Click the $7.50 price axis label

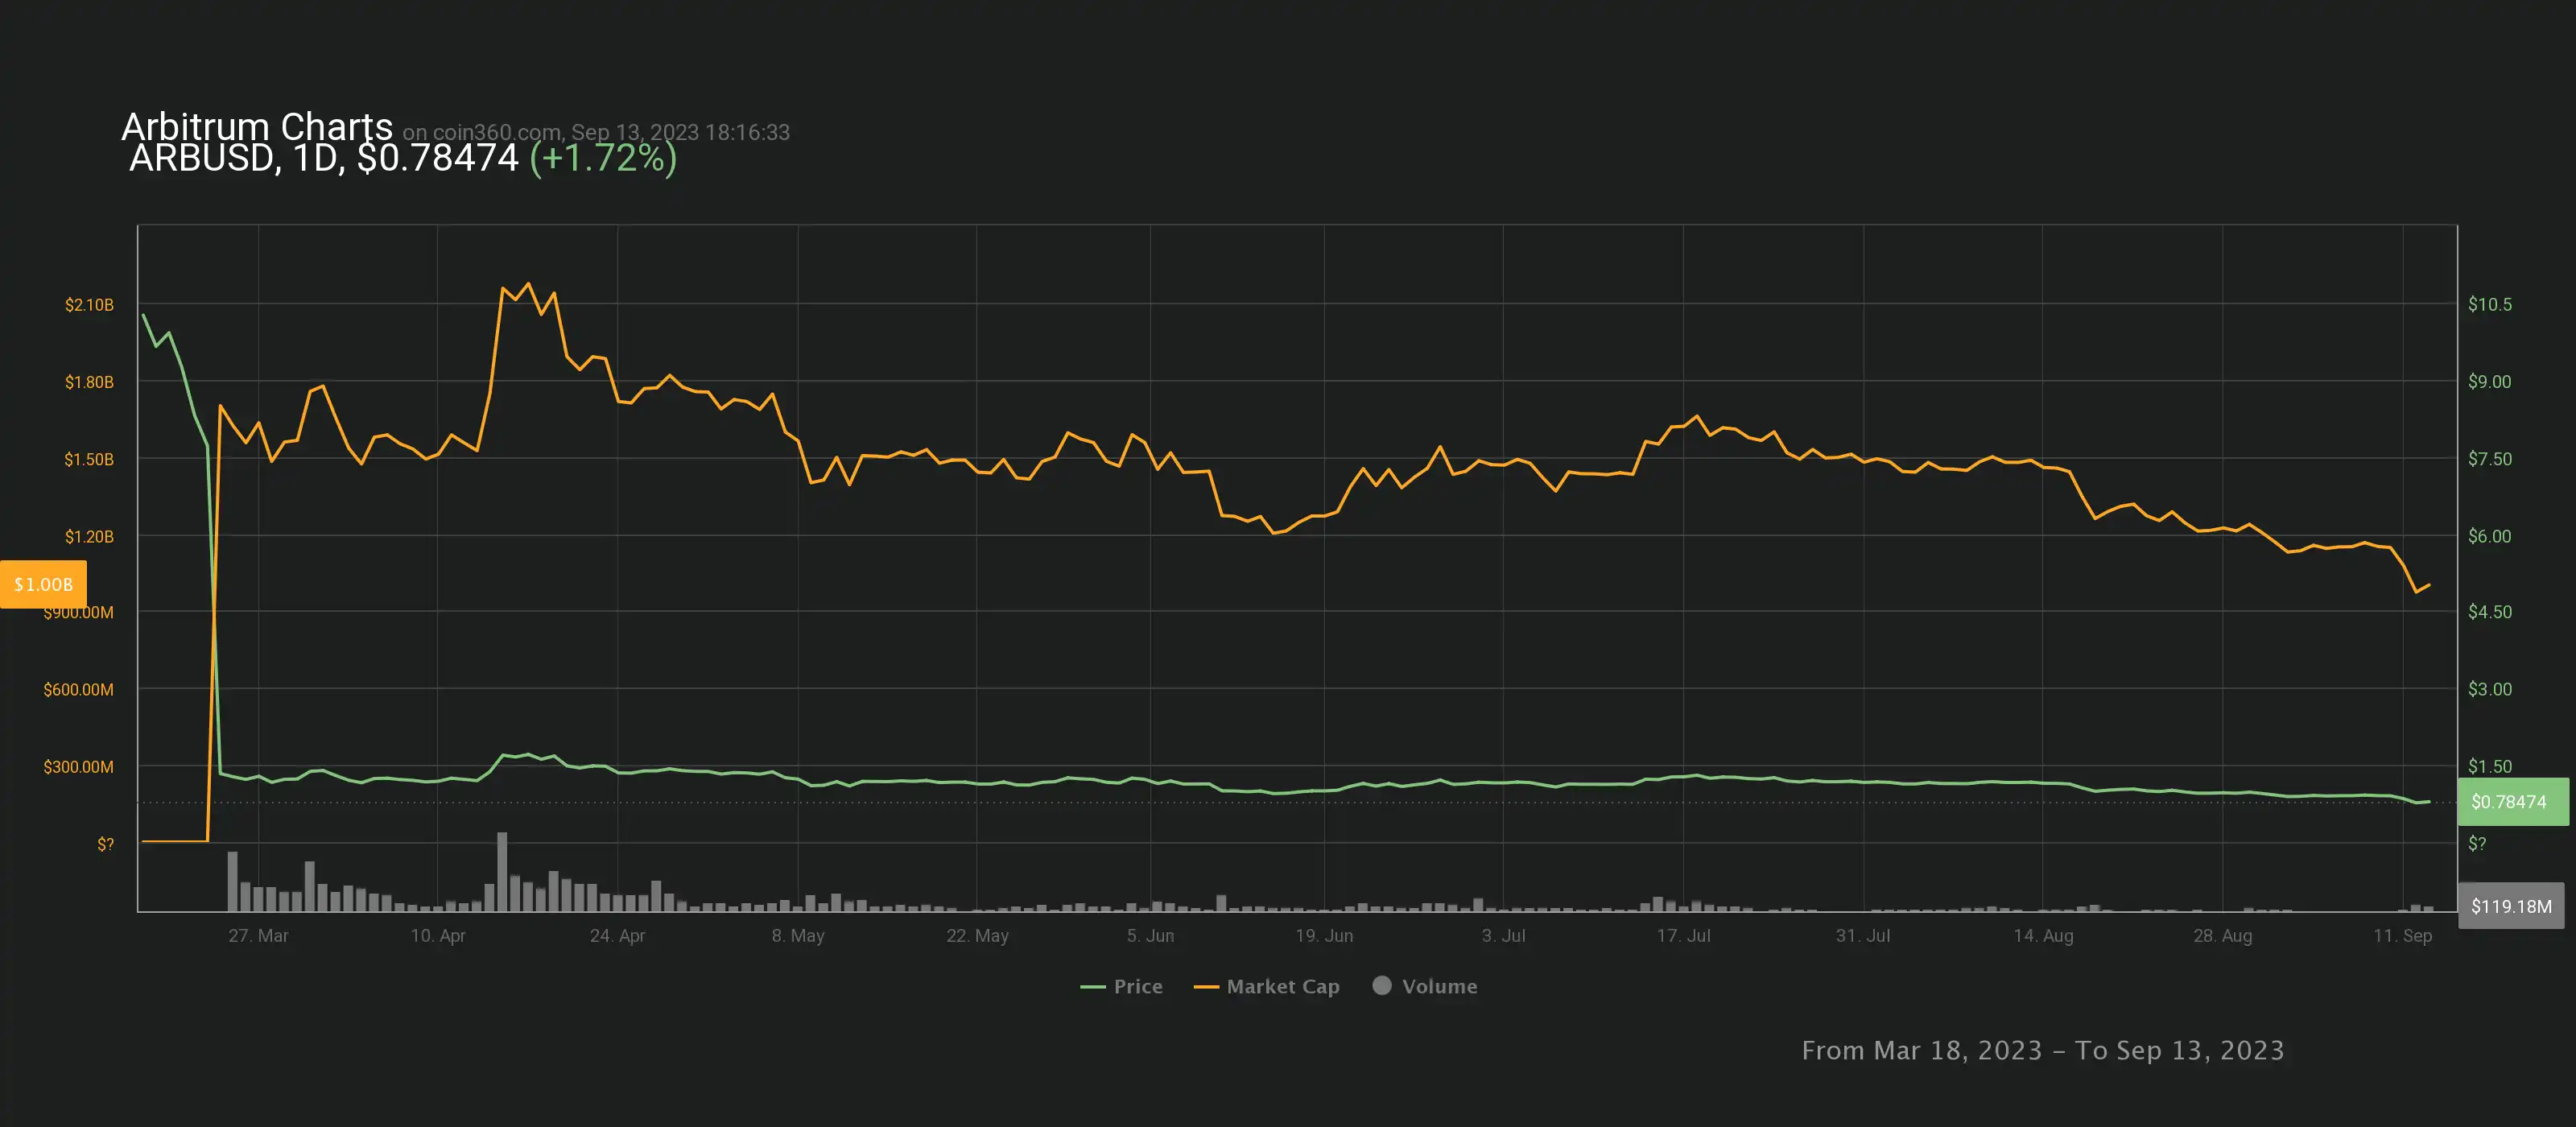click(x=2489, y=458)
